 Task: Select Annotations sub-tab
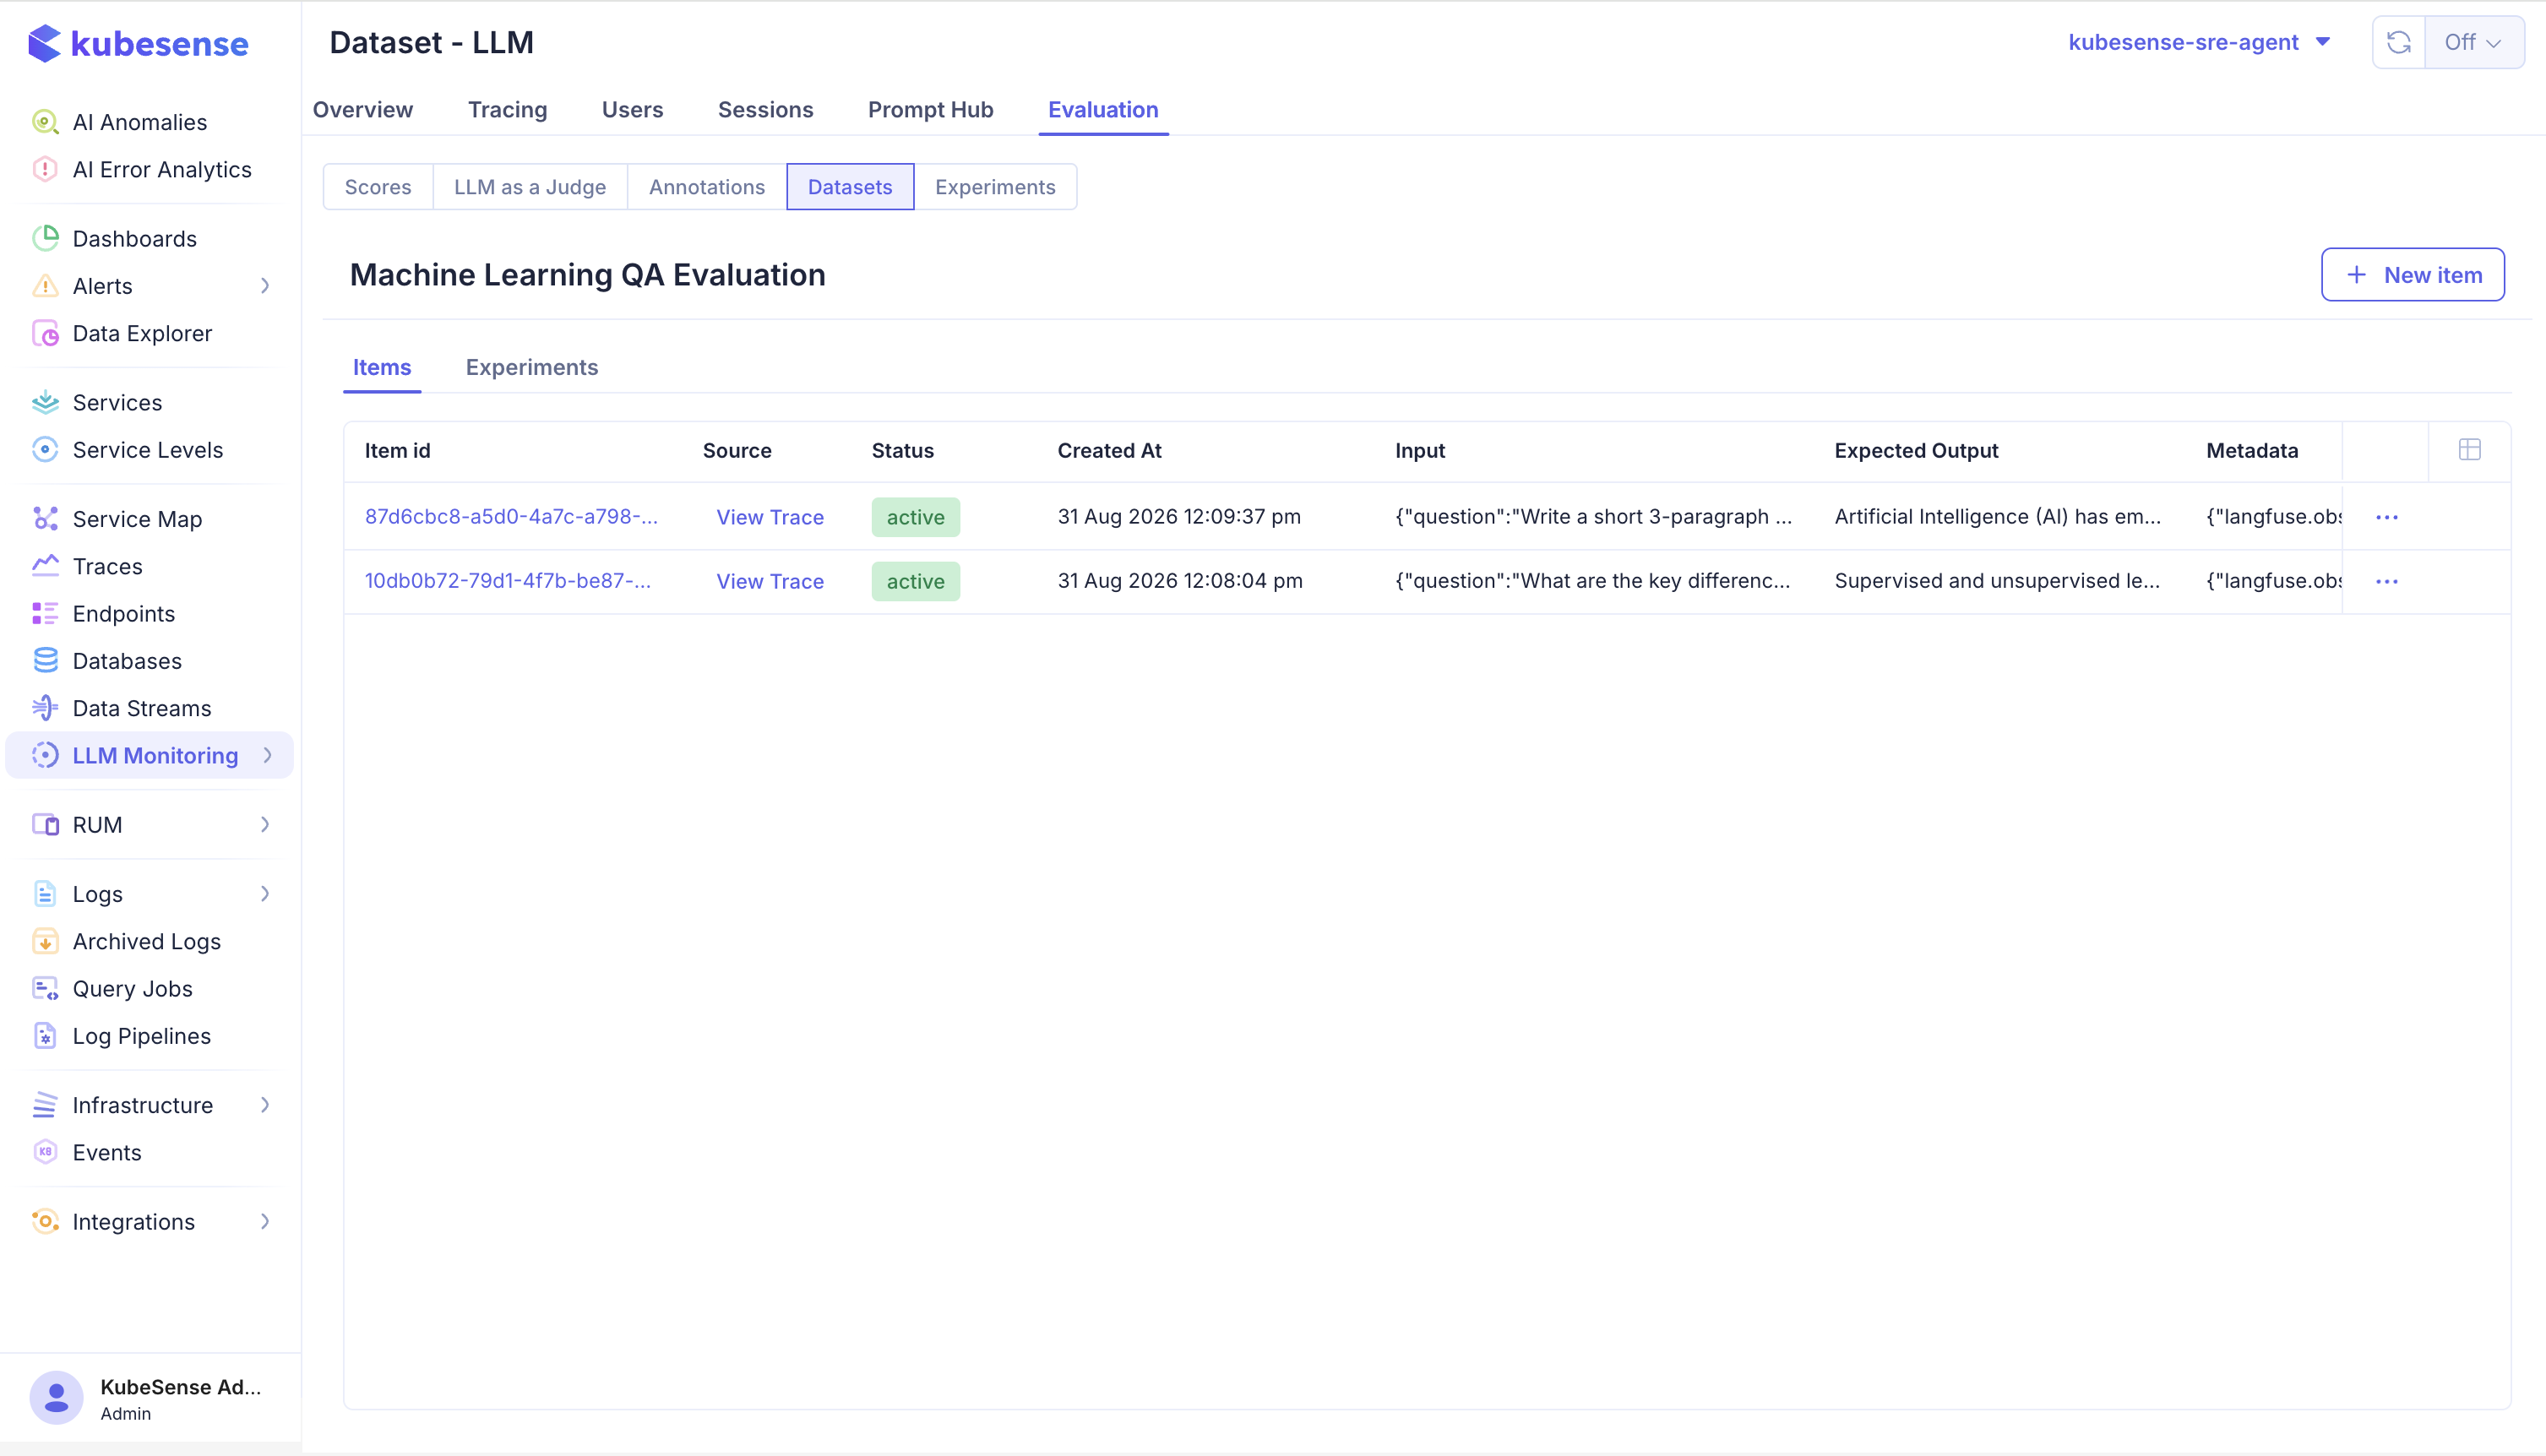click(706, 187)
